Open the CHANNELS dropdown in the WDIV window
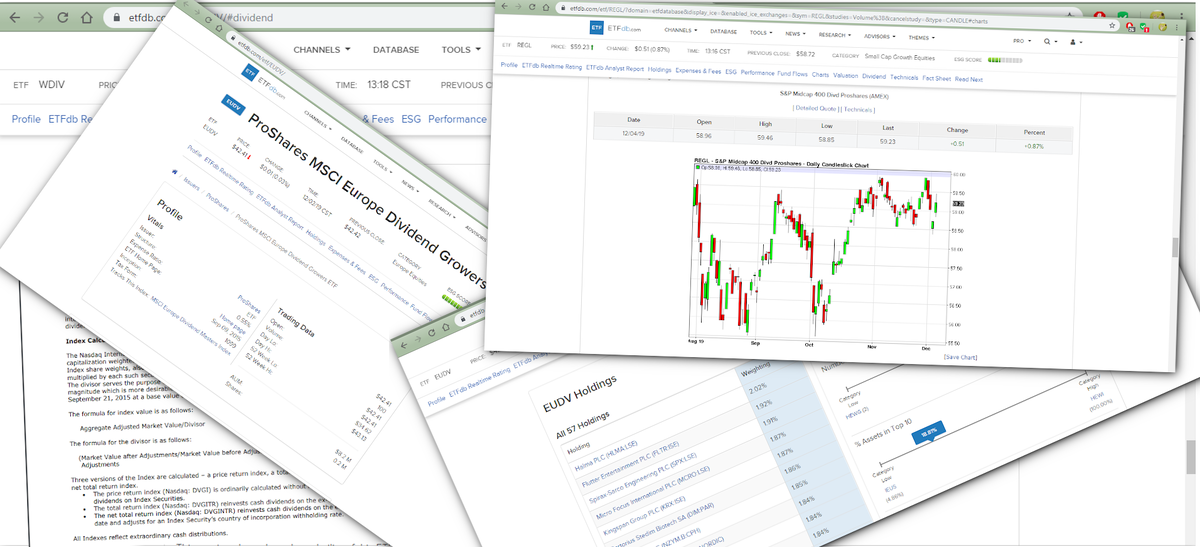The image size is (1200, 547). [321, 49]
